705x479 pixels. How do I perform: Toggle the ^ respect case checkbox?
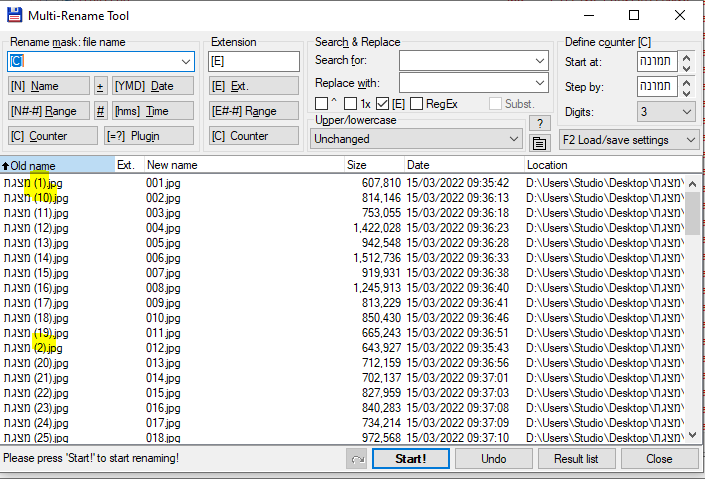pos(321,104)
